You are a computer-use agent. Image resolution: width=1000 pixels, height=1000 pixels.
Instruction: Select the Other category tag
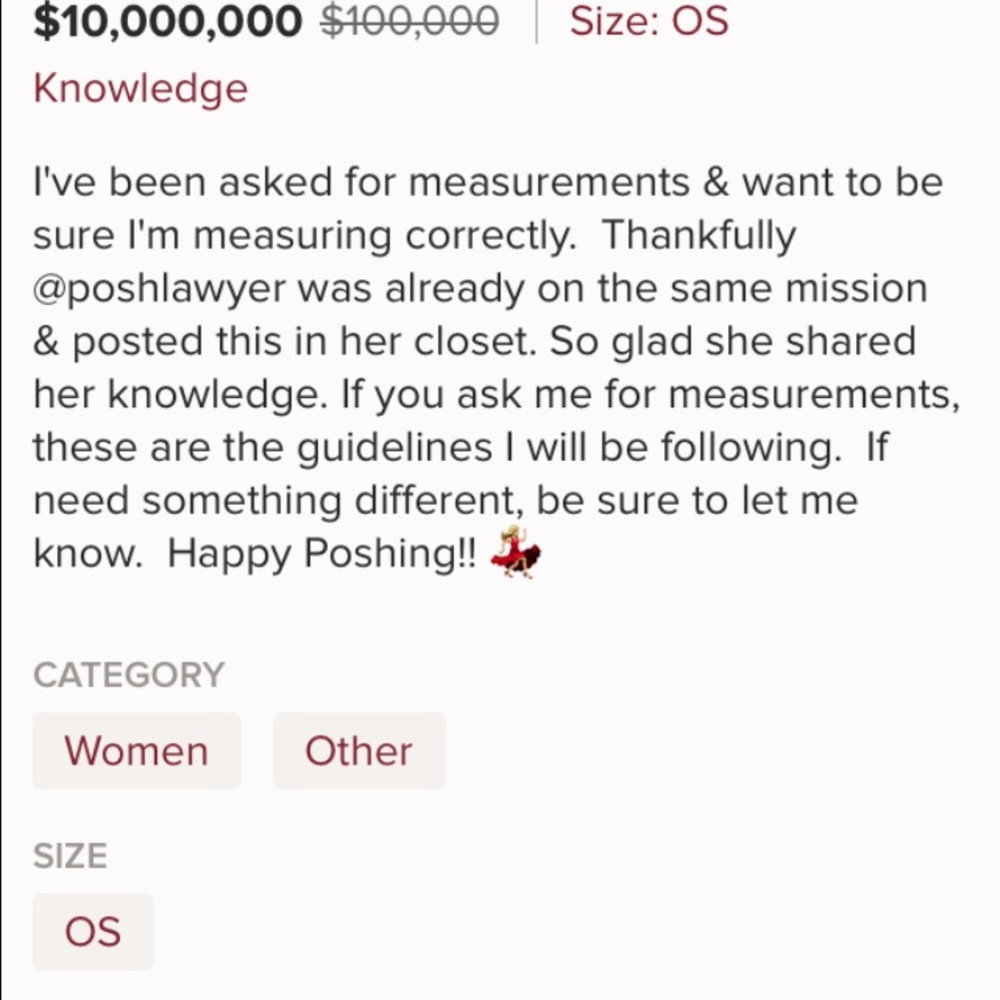[358, 751]
